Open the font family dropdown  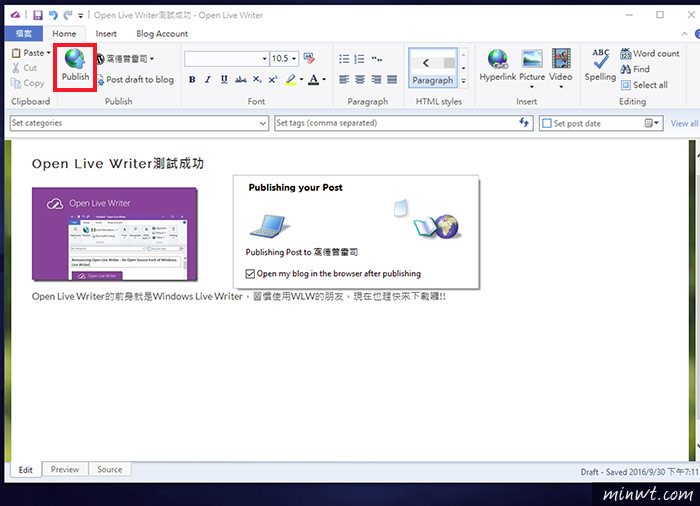[x=264, y=59]
